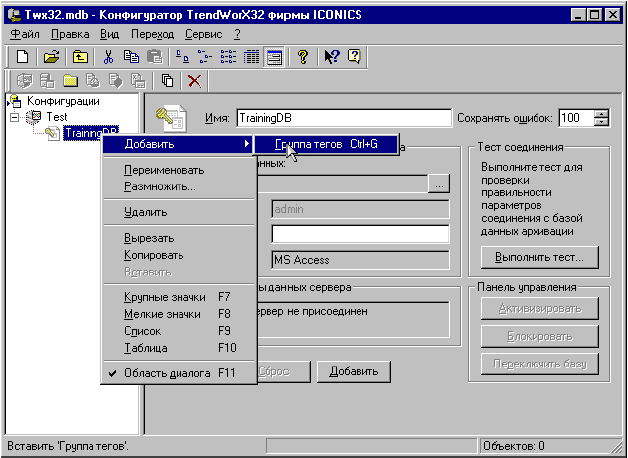Click the Open folder toolbar icon
628x458 pixels.
pos(51,57)
